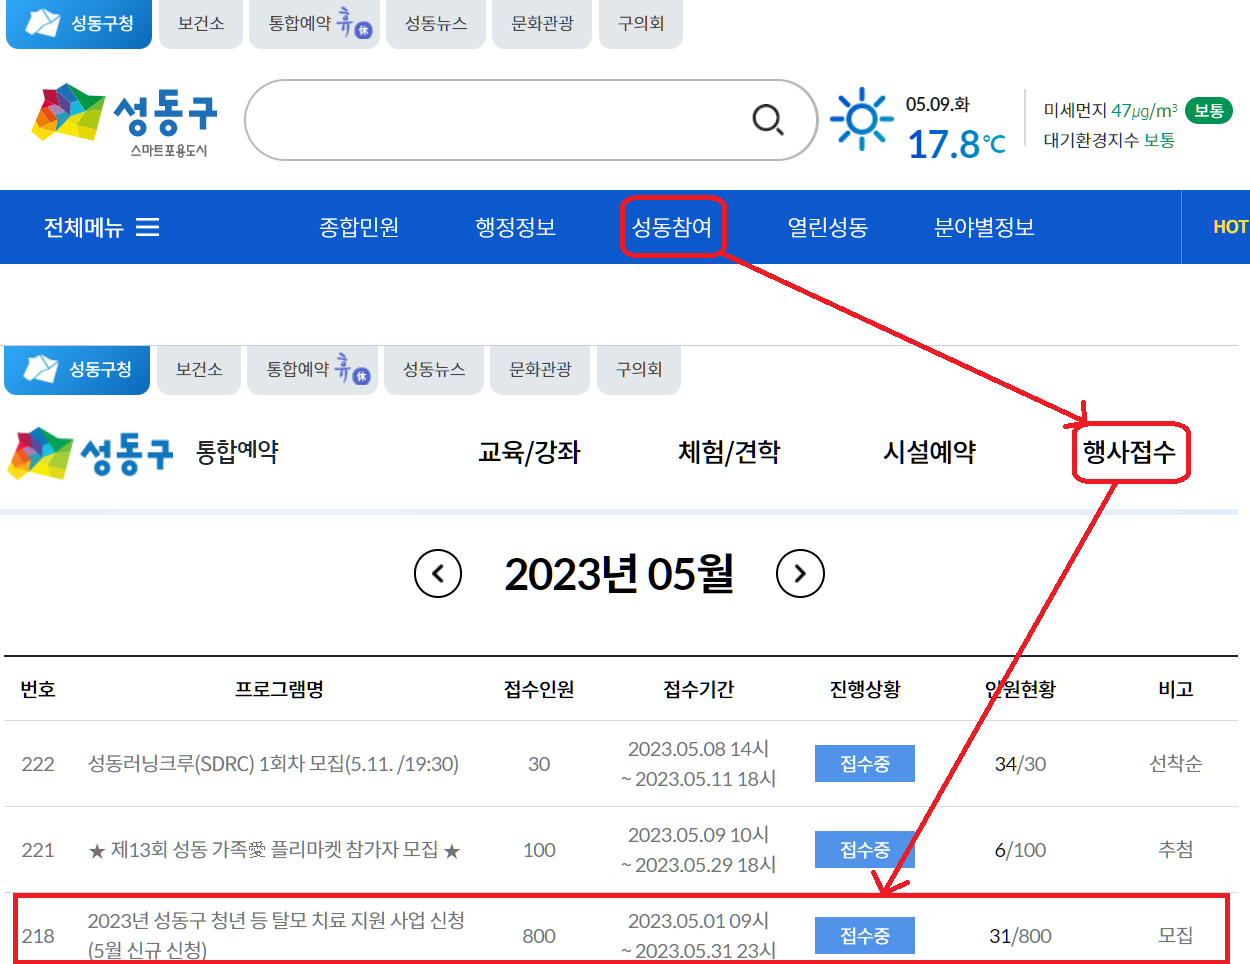Go to previous month with left arrow

click(437, 573)
